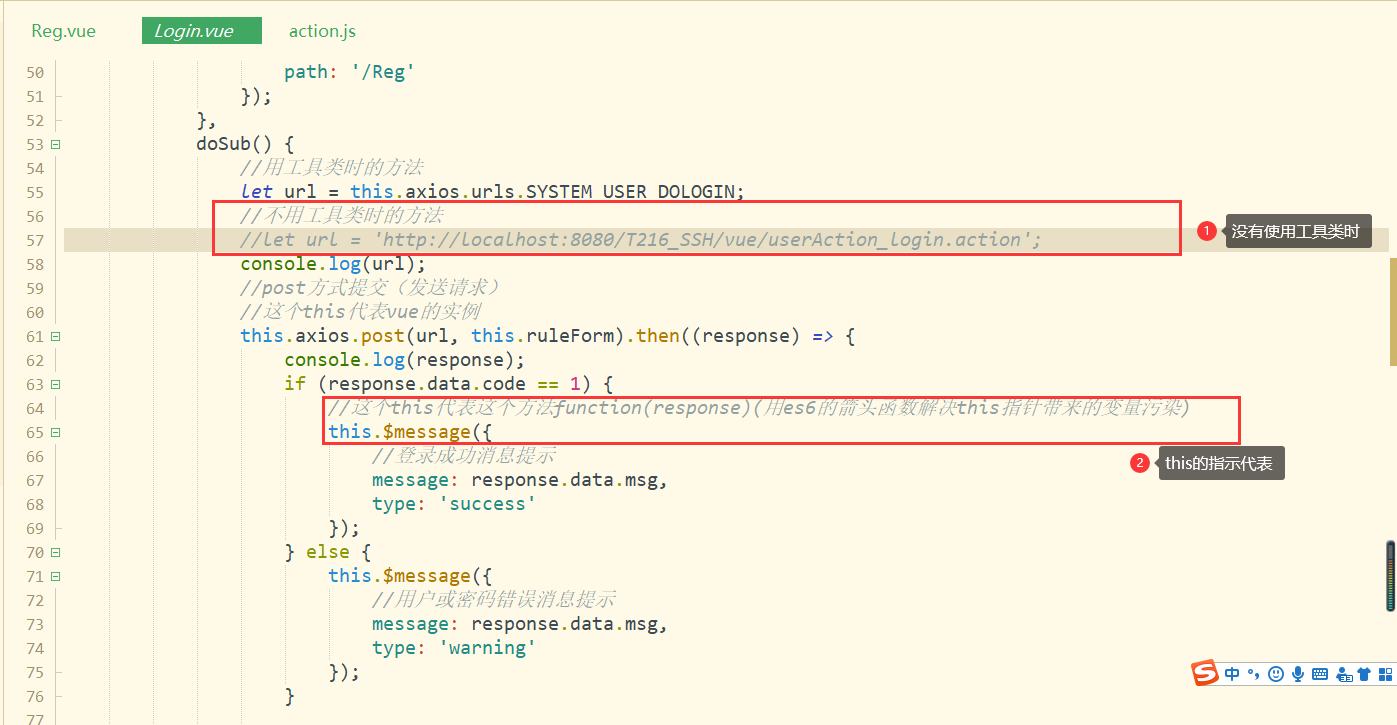Click the comment "//用工具类时的方法"

point(331,168)
